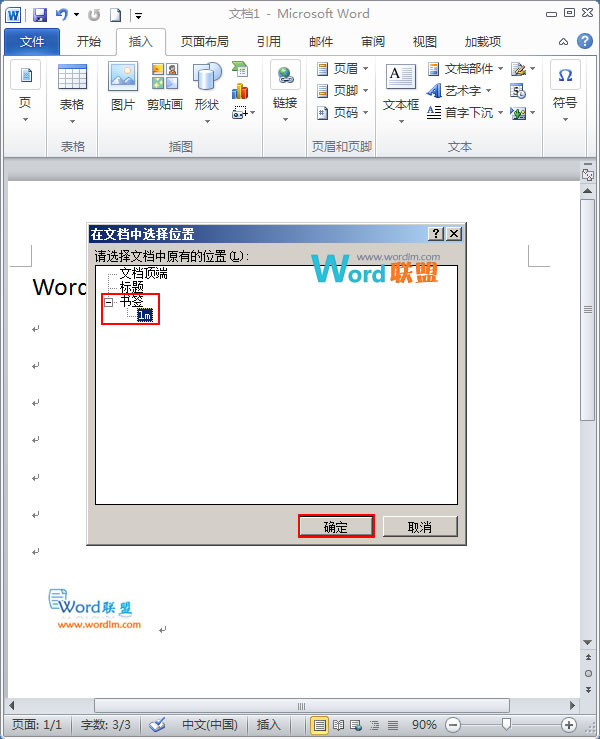The height and width of the screenshot is (739, 600).
Task: Open the 文件 File tab
Action: click(x=32, y=42)
